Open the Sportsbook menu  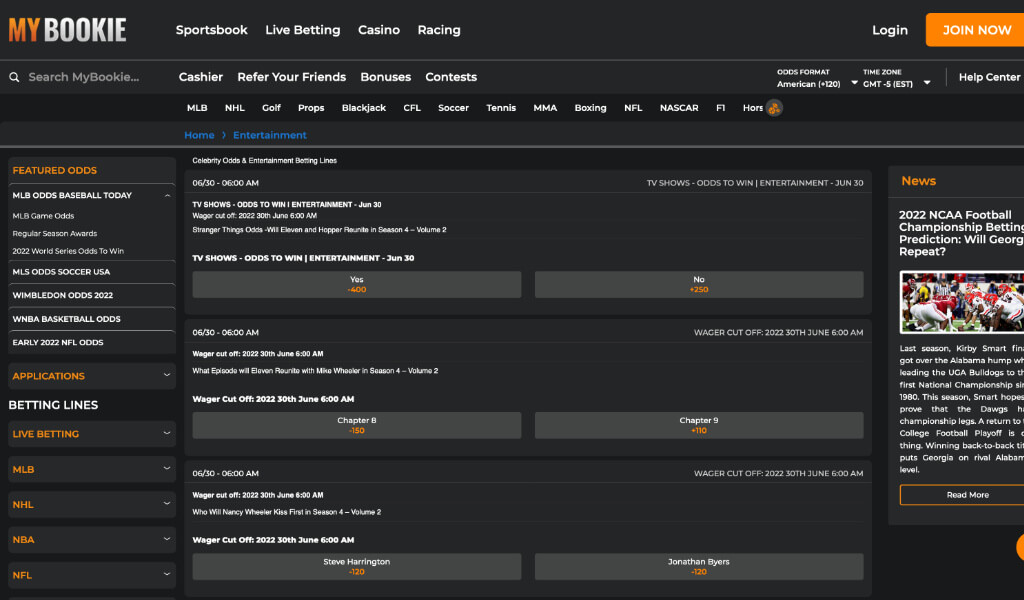[212, 30]
